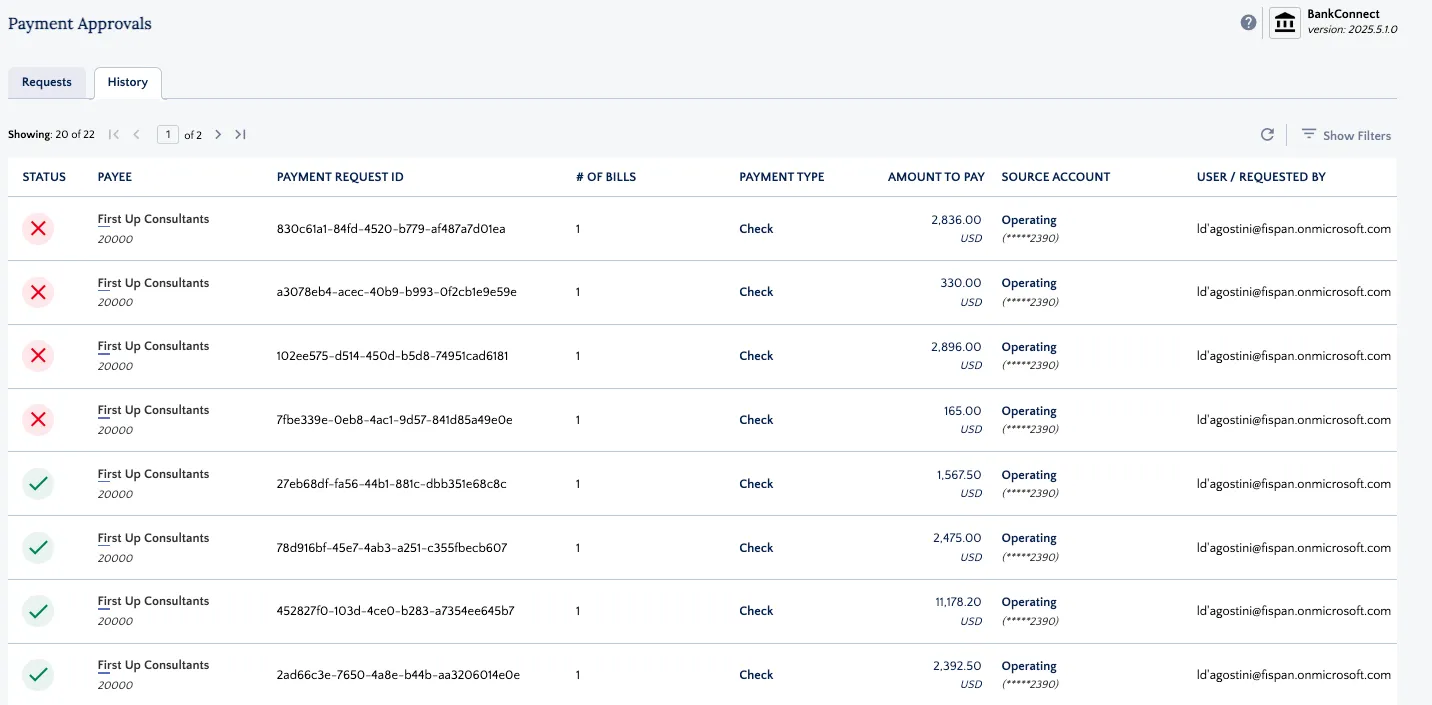The image size is (1432, 705).
Task: Go to first page arrow
Action: 114,134
